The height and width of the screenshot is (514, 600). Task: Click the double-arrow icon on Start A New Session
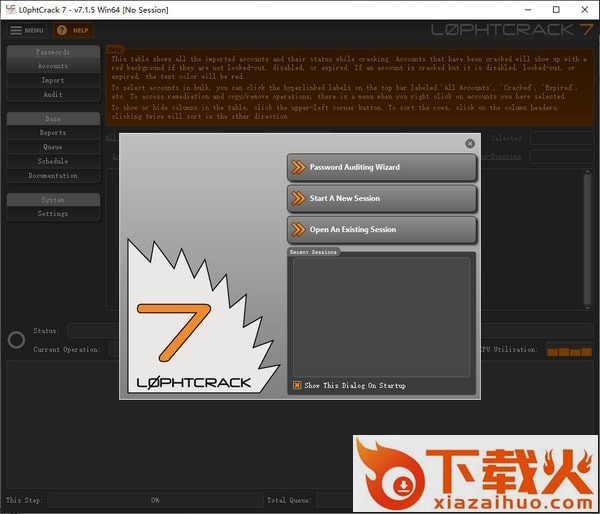point(298,198)
